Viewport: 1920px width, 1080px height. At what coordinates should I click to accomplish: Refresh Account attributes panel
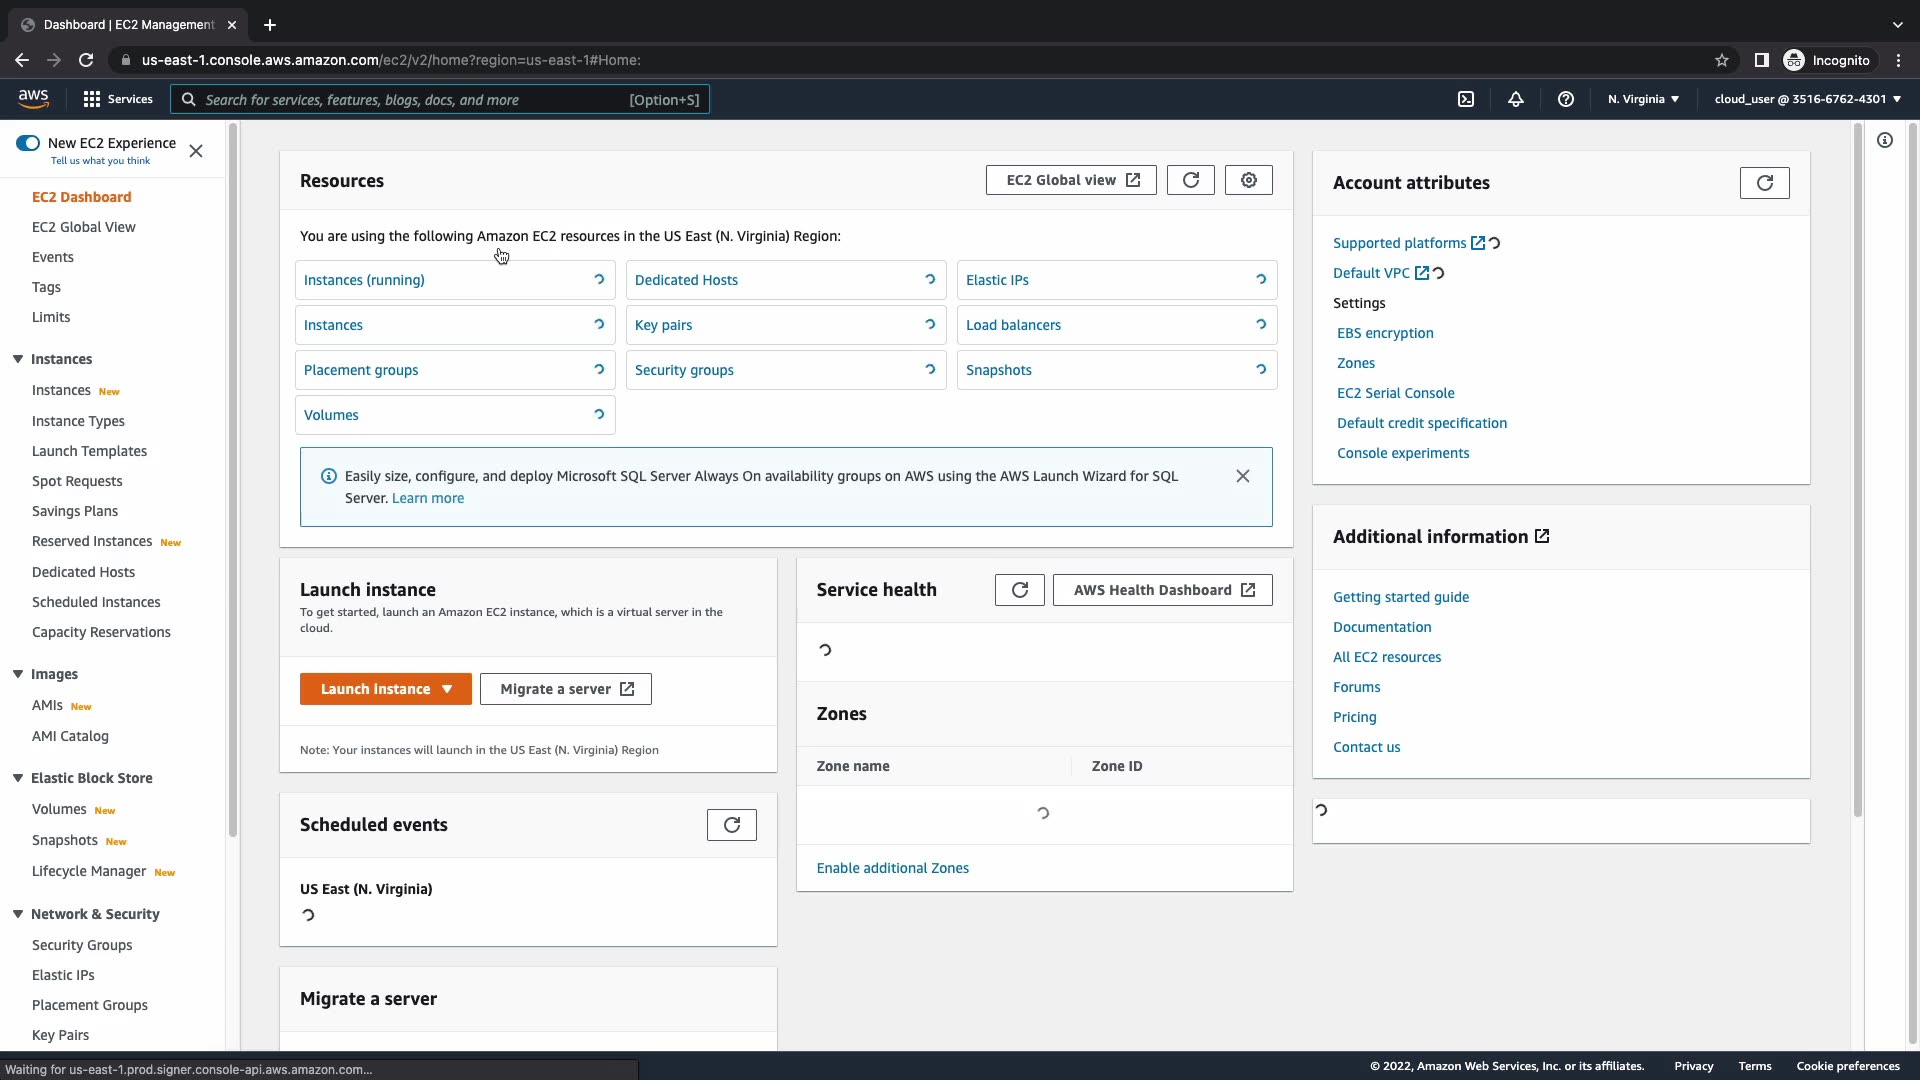1764,183
